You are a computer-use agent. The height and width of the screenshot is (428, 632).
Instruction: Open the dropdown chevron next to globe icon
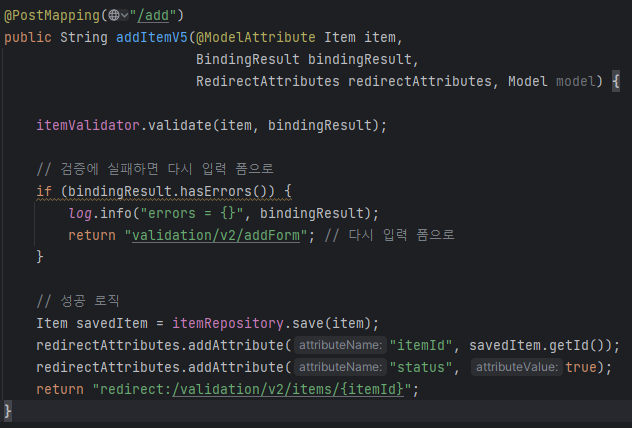coord(125,15)
